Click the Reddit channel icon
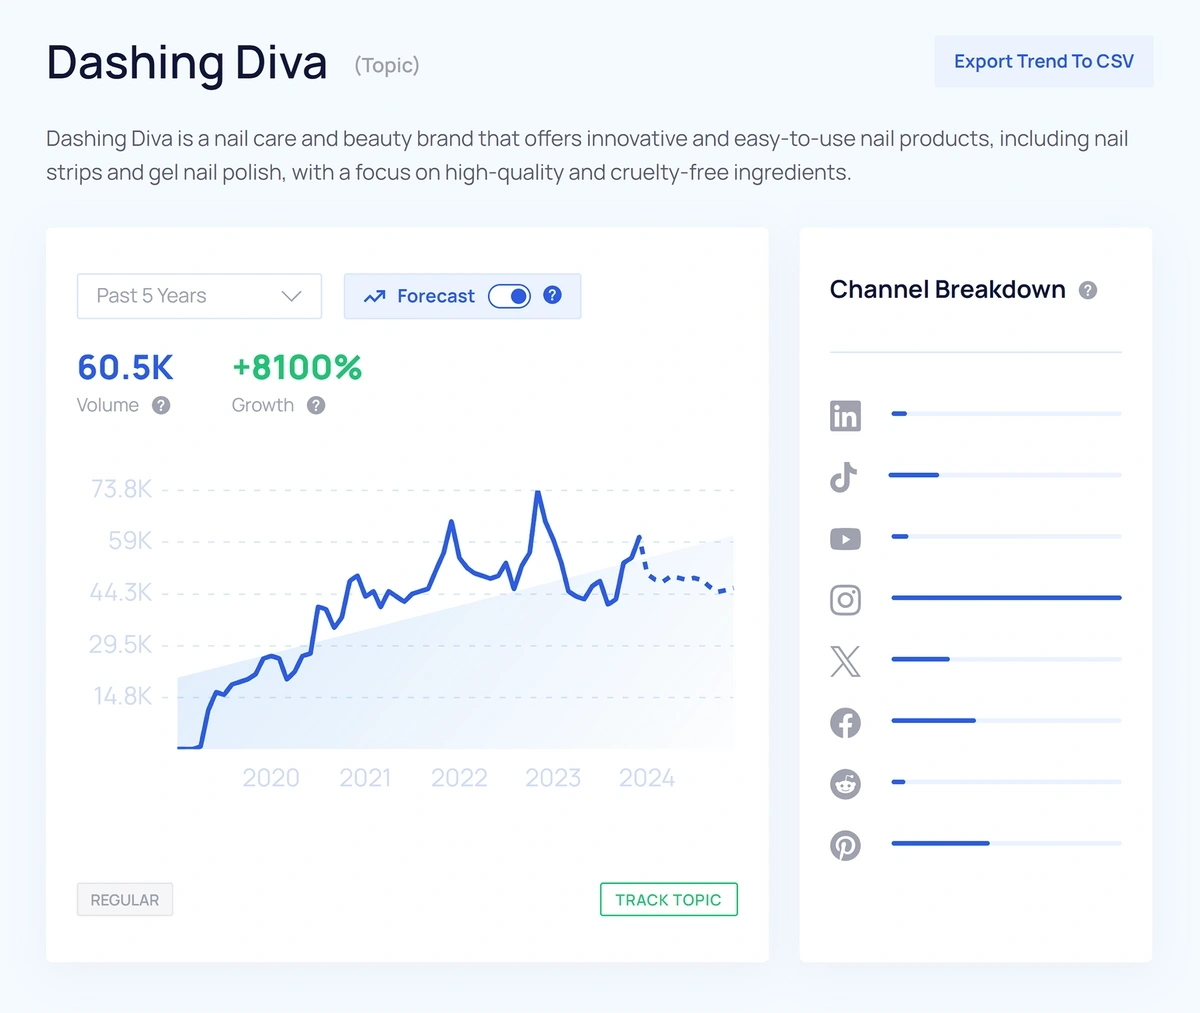 tap(845, 784)
